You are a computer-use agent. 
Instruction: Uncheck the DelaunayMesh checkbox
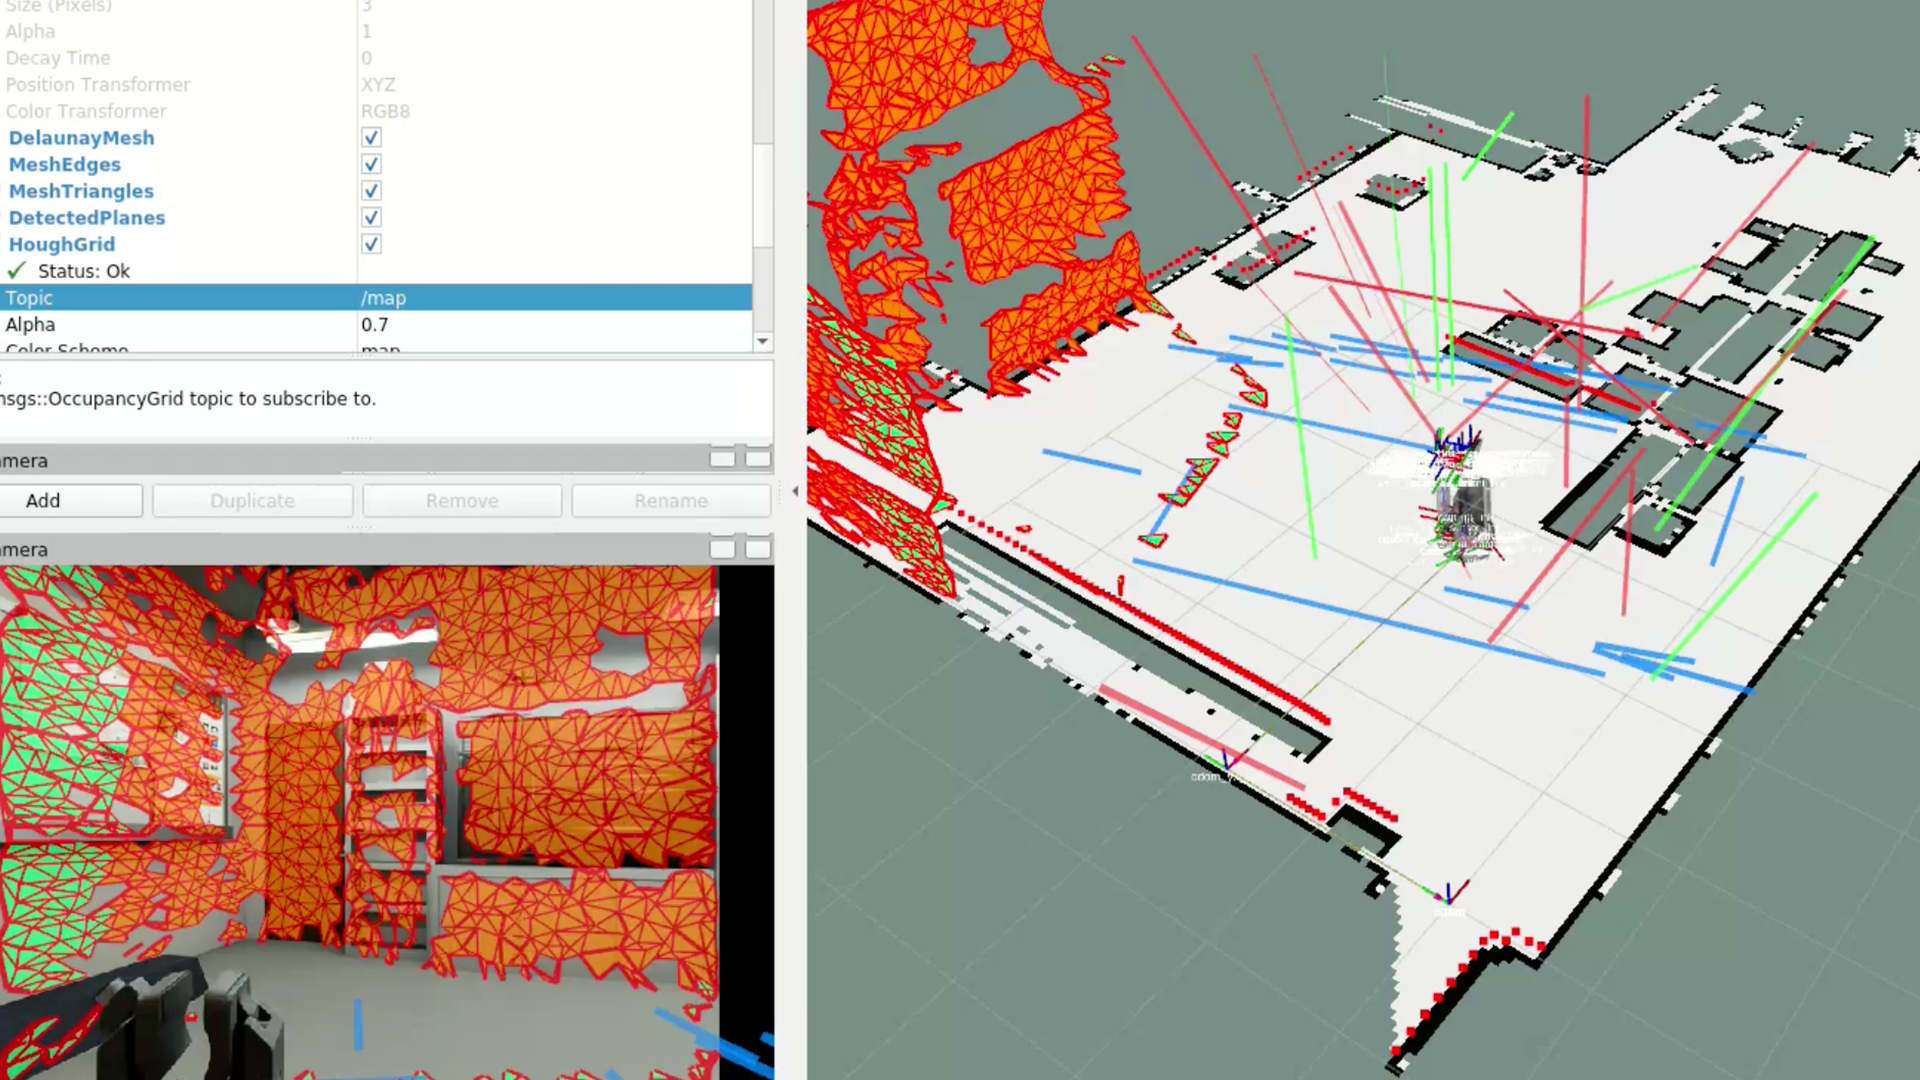click(x=370, y=137)
